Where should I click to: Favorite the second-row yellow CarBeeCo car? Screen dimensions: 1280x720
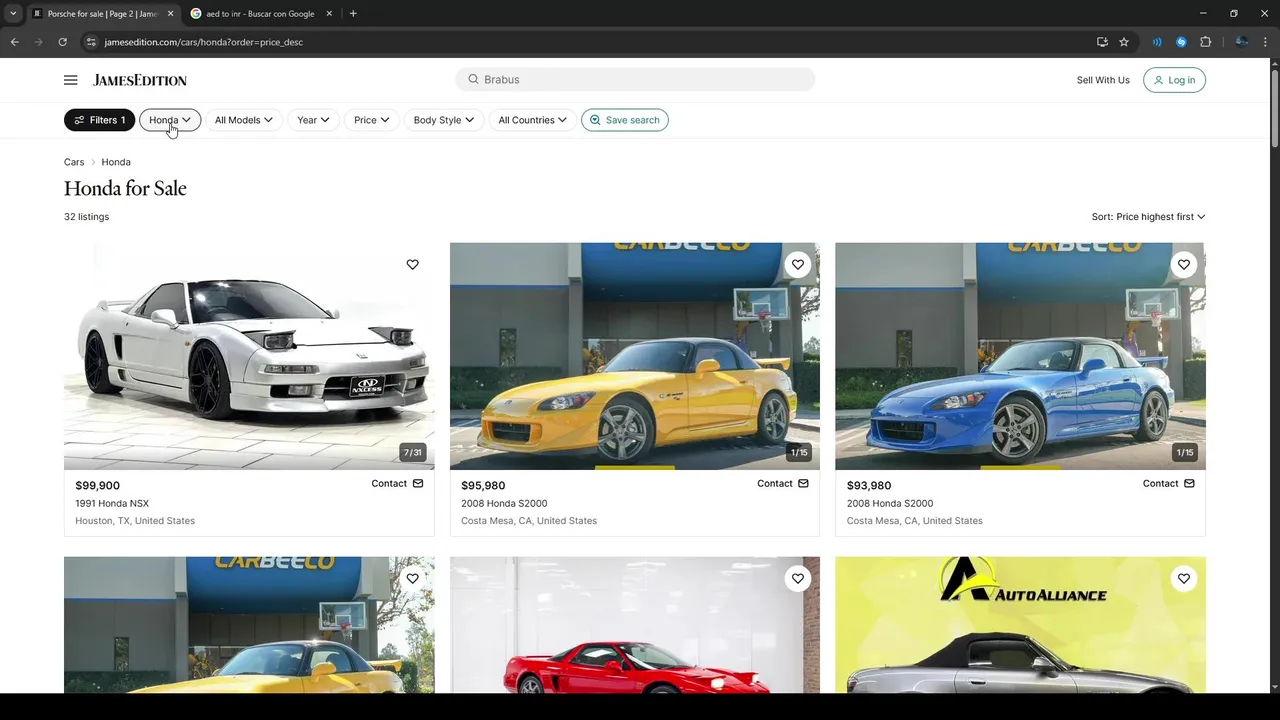pos(412,578)
